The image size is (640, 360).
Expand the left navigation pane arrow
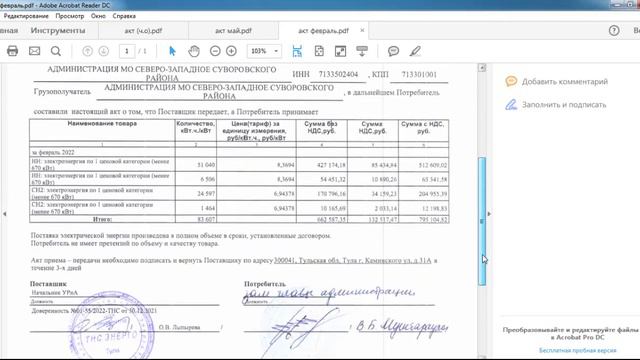[x=4, y=213]
